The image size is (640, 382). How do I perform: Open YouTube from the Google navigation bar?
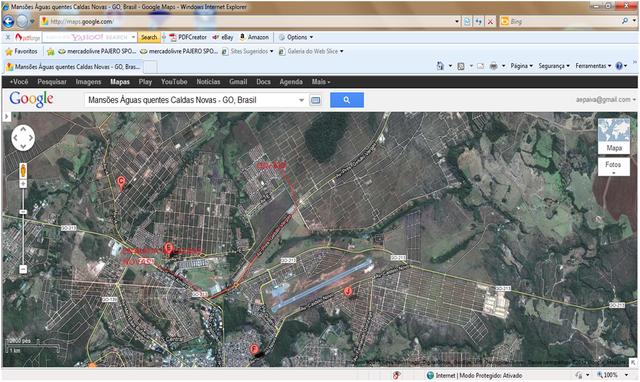[174, 82]
